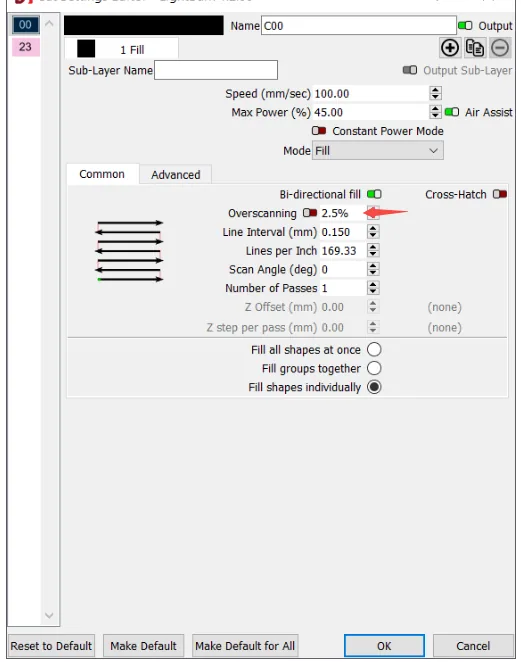Switch to the Advanced tab
The height and width of the screenshot is (662, 521).
click(x=176, y=175)
